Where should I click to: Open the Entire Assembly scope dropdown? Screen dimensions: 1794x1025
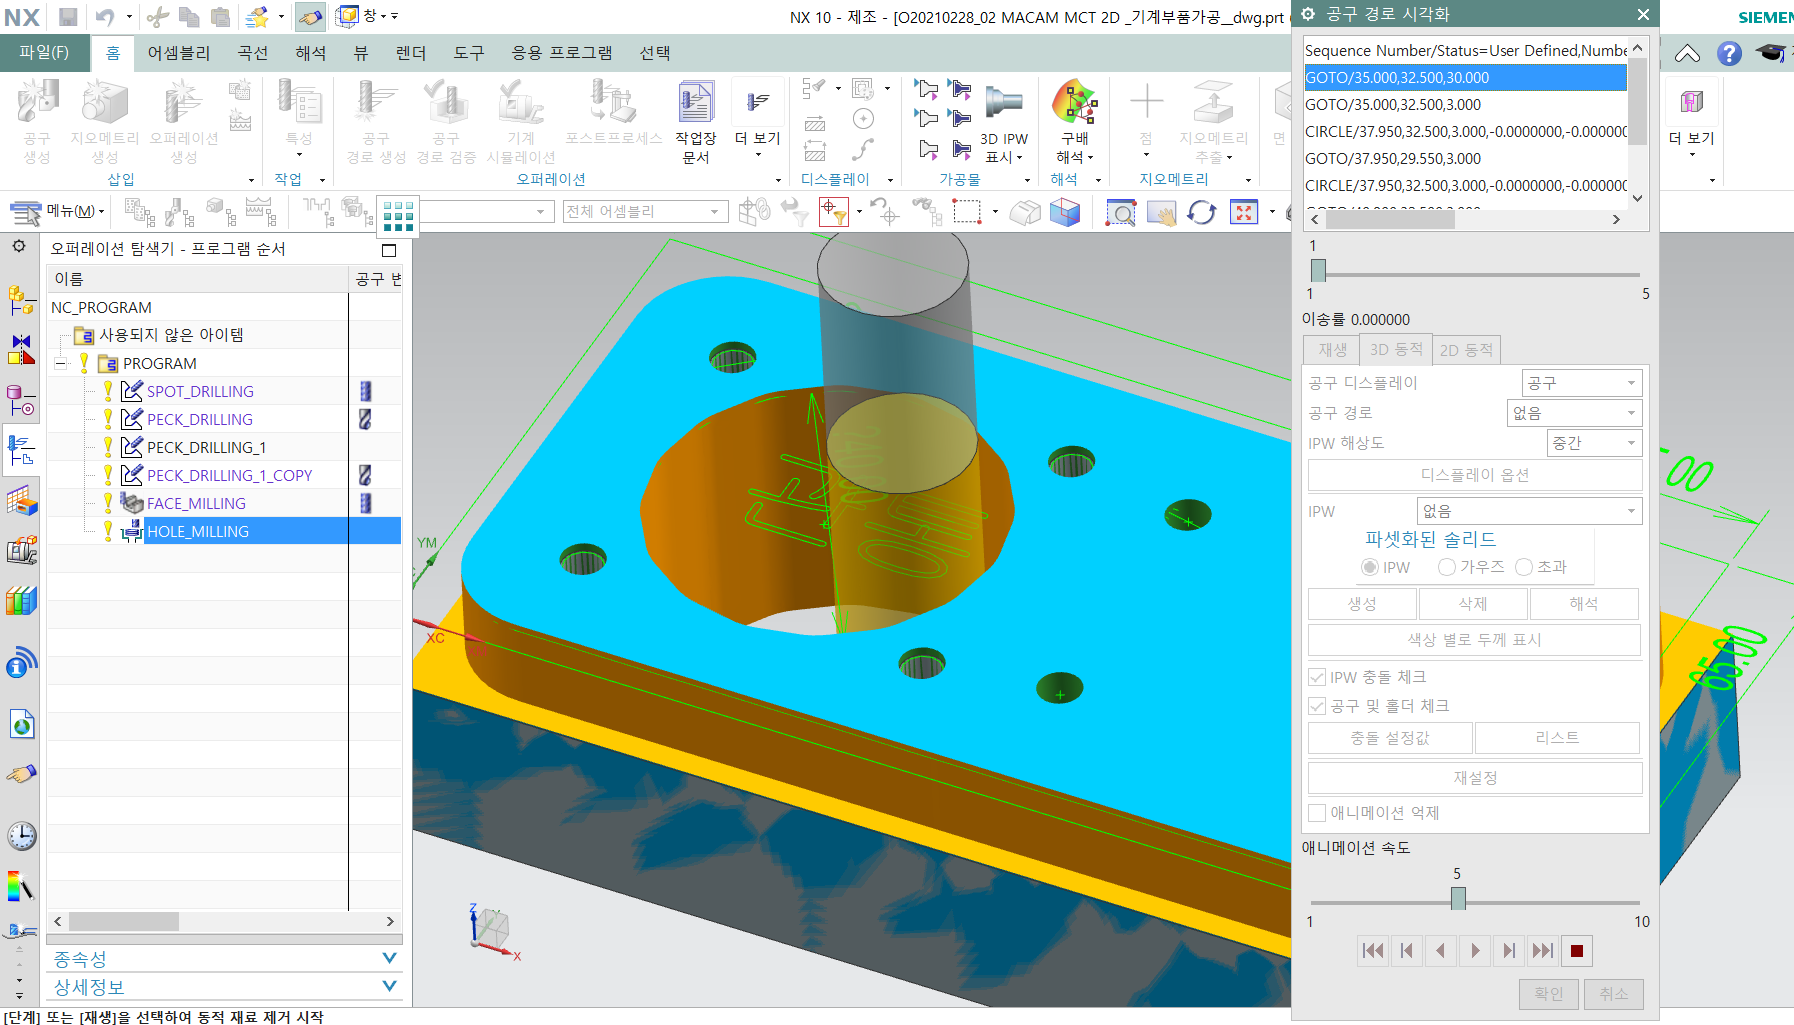point(645,212)
